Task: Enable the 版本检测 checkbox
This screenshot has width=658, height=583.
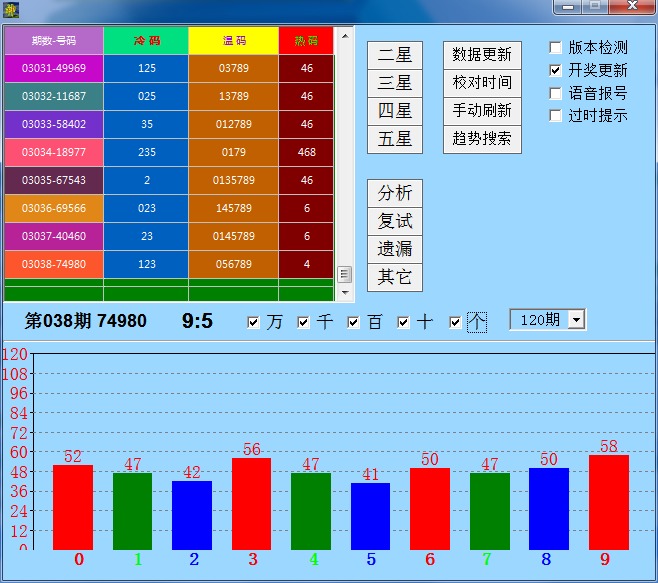Action: coord(556,48)
